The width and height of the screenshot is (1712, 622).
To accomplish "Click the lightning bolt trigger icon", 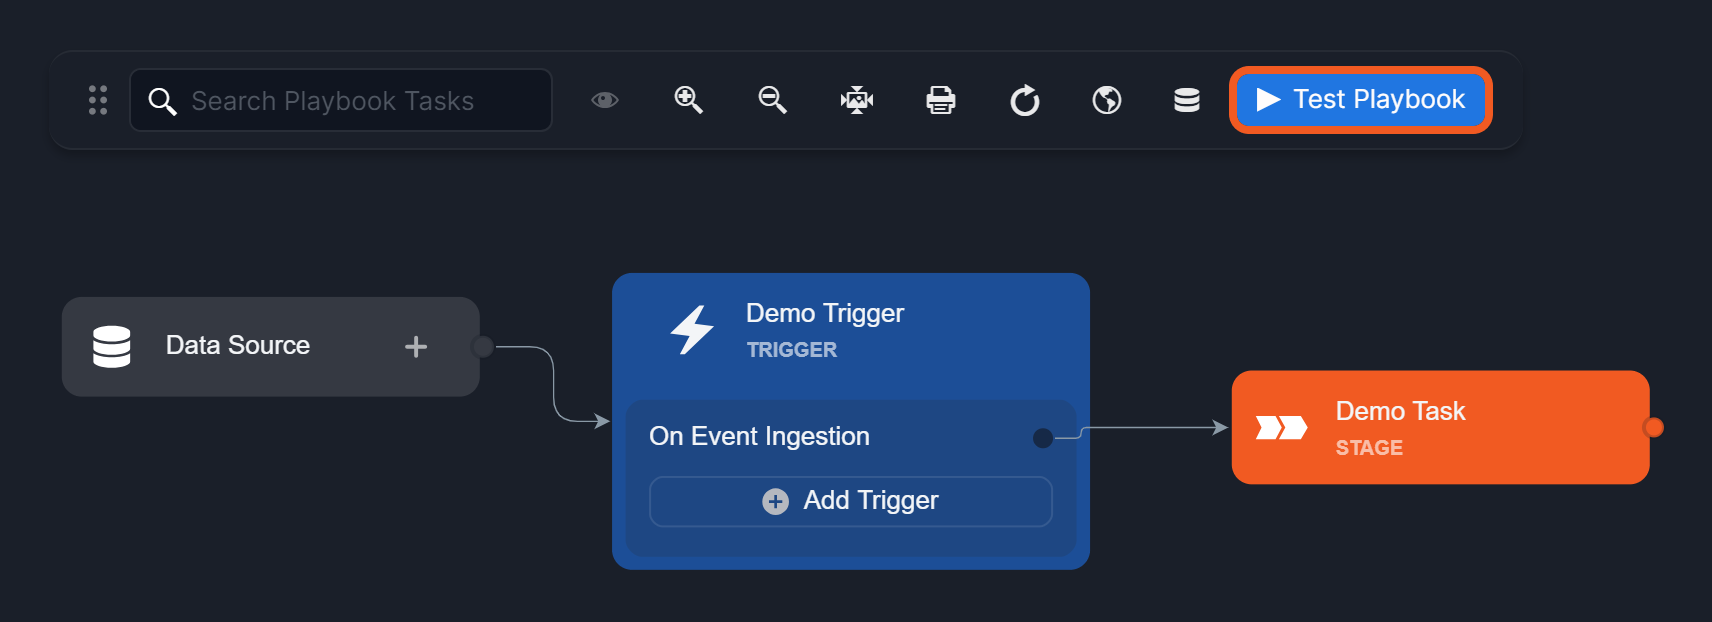I will [x=692, y=330].
